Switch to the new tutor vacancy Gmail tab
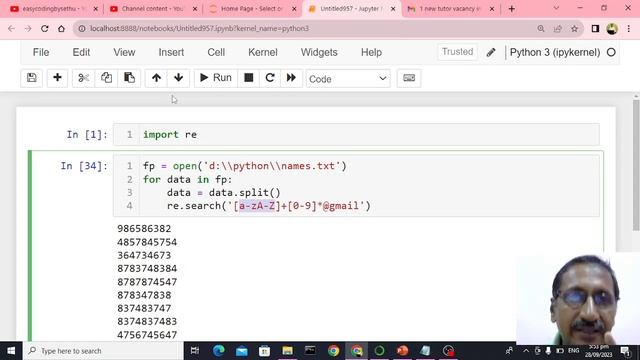Image resolution: width=640 pixels, height=360 pixels. [x=450, y=9]
